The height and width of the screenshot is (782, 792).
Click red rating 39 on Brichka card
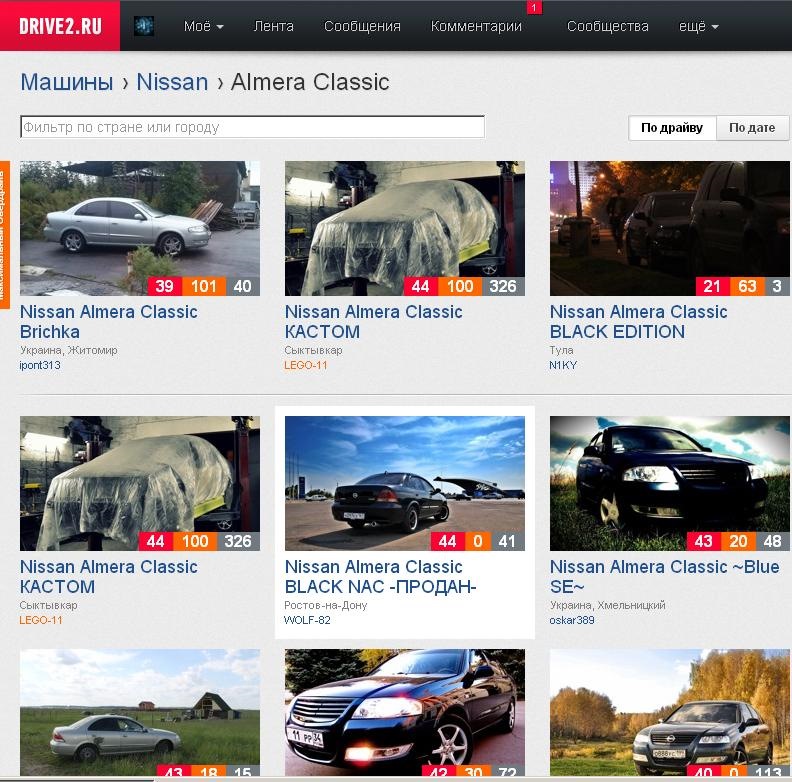pyautogui.click(x=165, y=286)
